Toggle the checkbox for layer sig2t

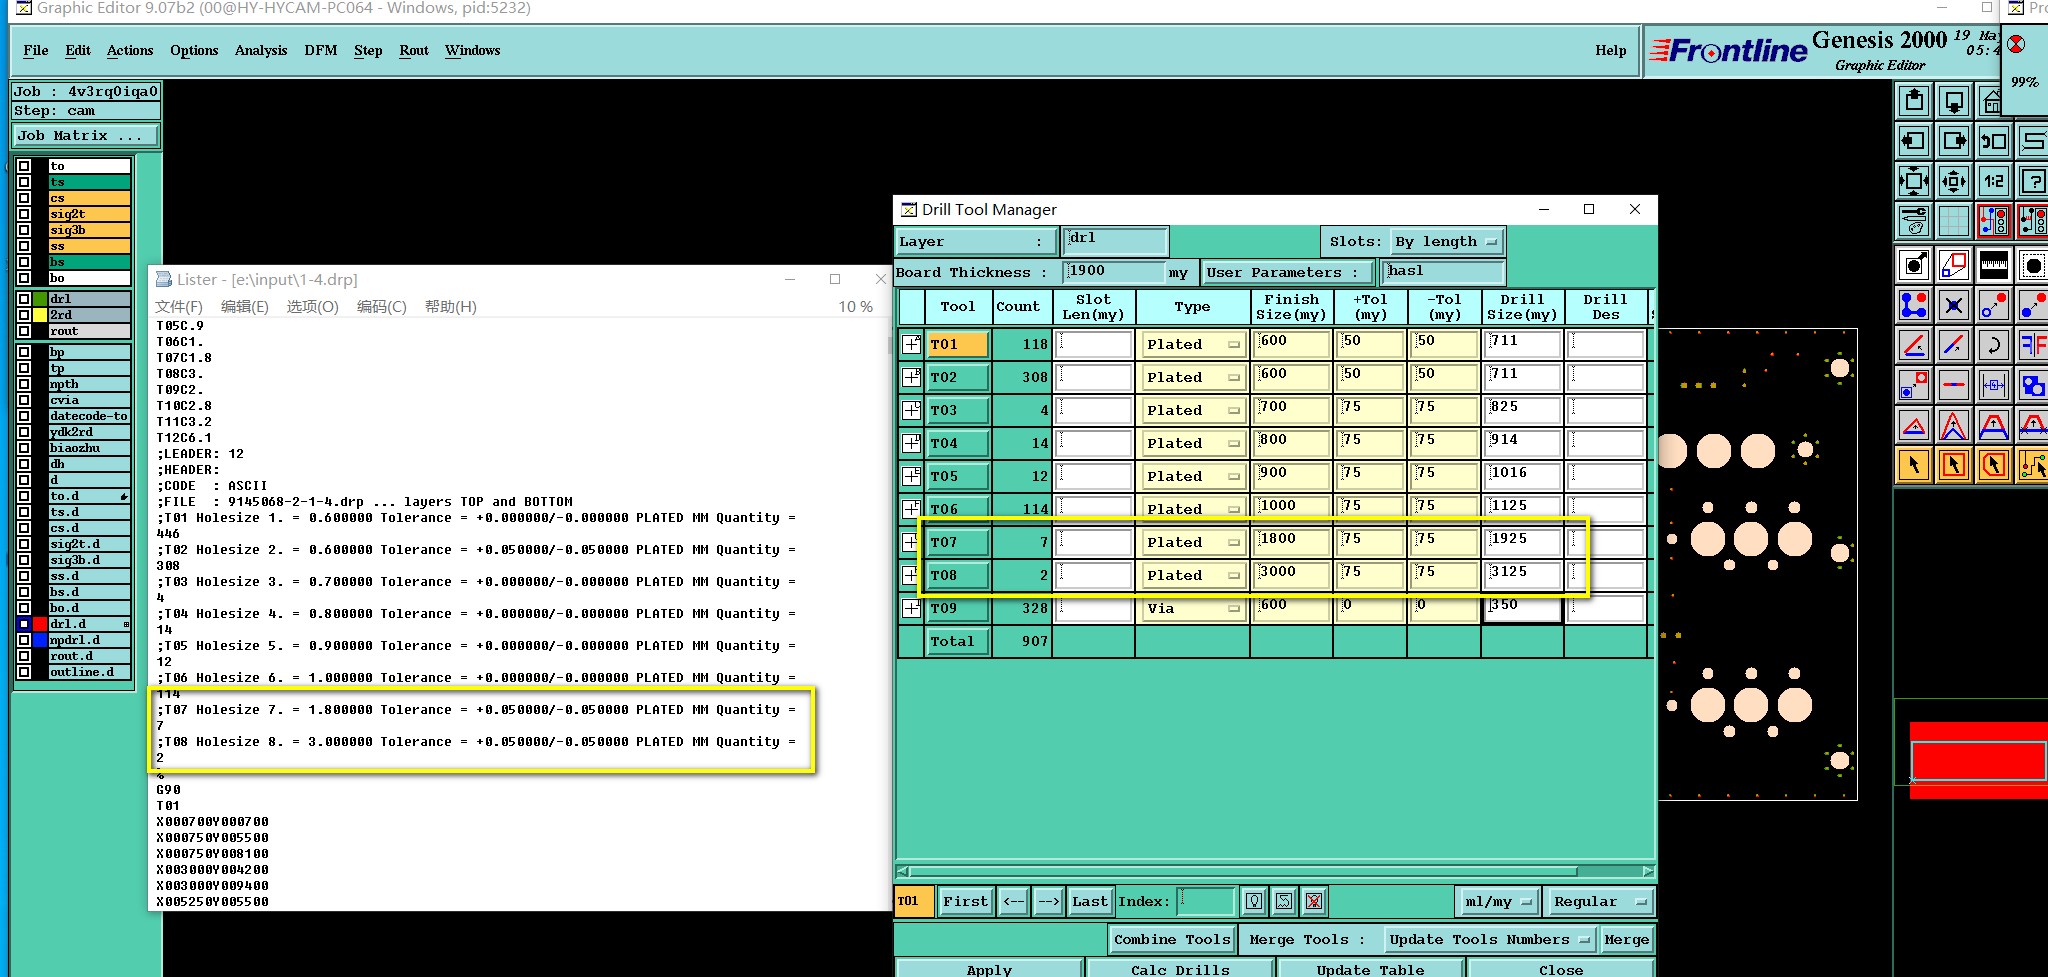24,214
